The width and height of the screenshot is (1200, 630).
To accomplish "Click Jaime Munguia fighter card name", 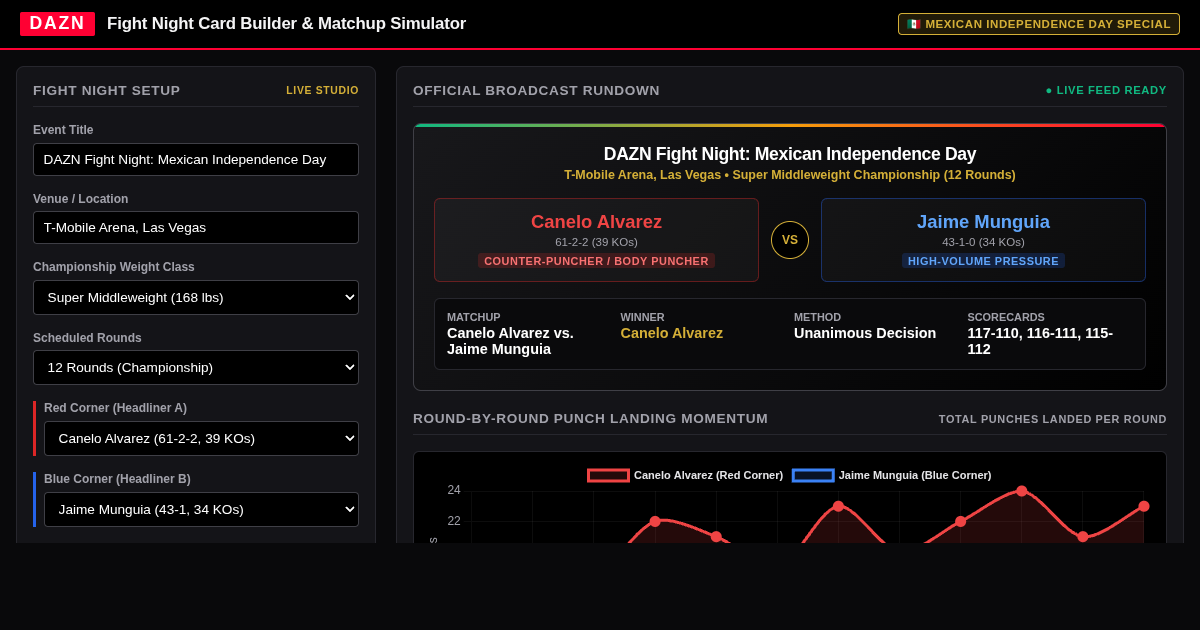I will (x=983, y=222).
